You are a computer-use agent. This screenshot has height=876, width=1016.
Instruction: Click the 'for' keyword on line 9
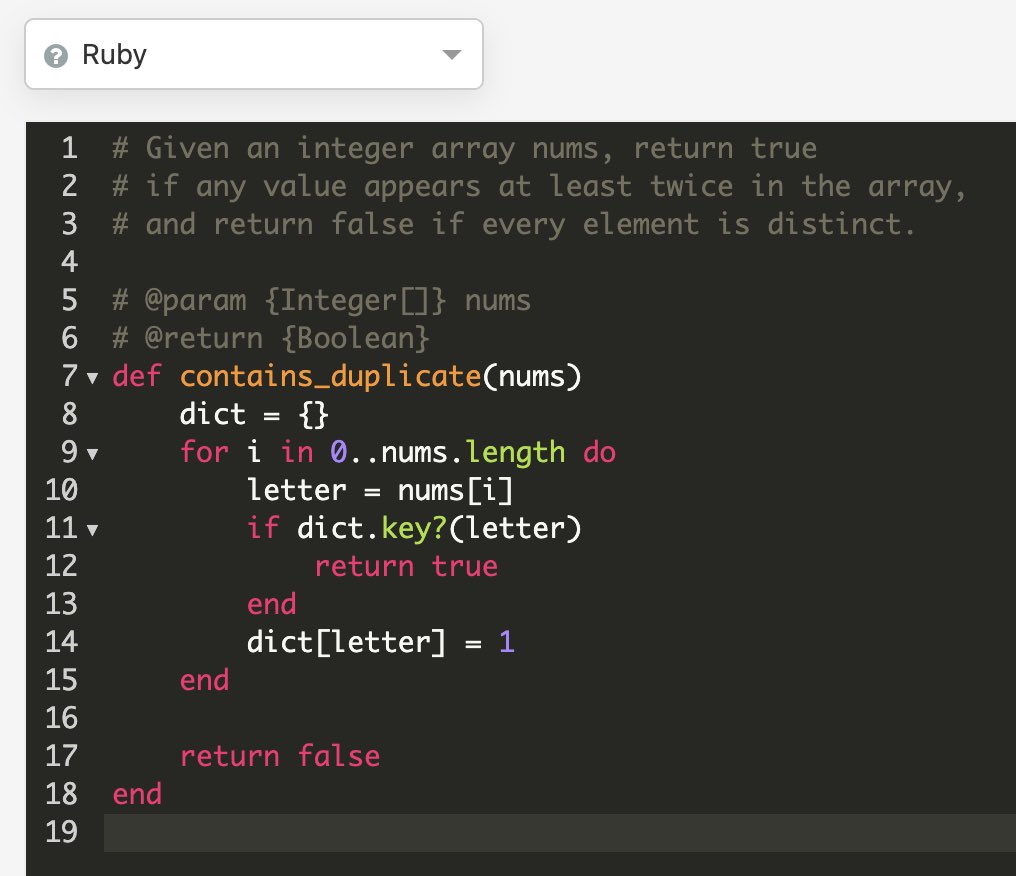point(204,452)
